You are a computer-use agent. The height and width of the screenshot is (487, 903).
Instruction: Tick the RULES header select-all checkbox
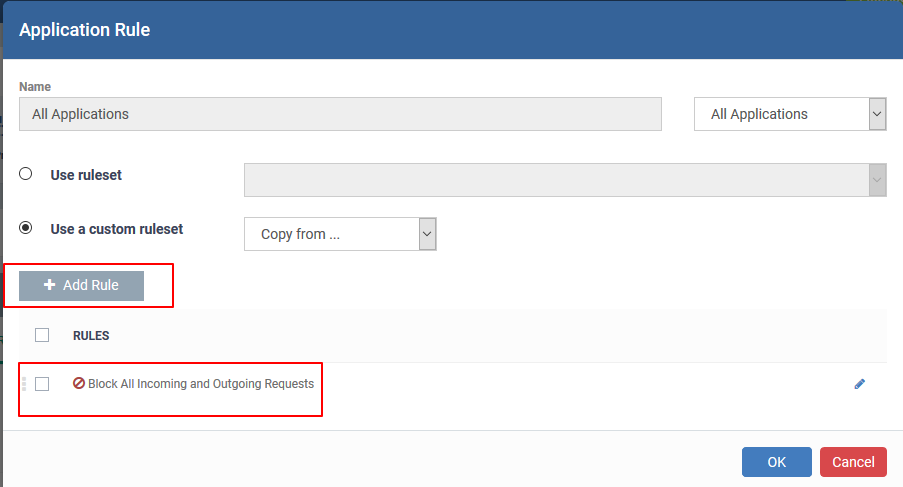click(x=42, y=335)
